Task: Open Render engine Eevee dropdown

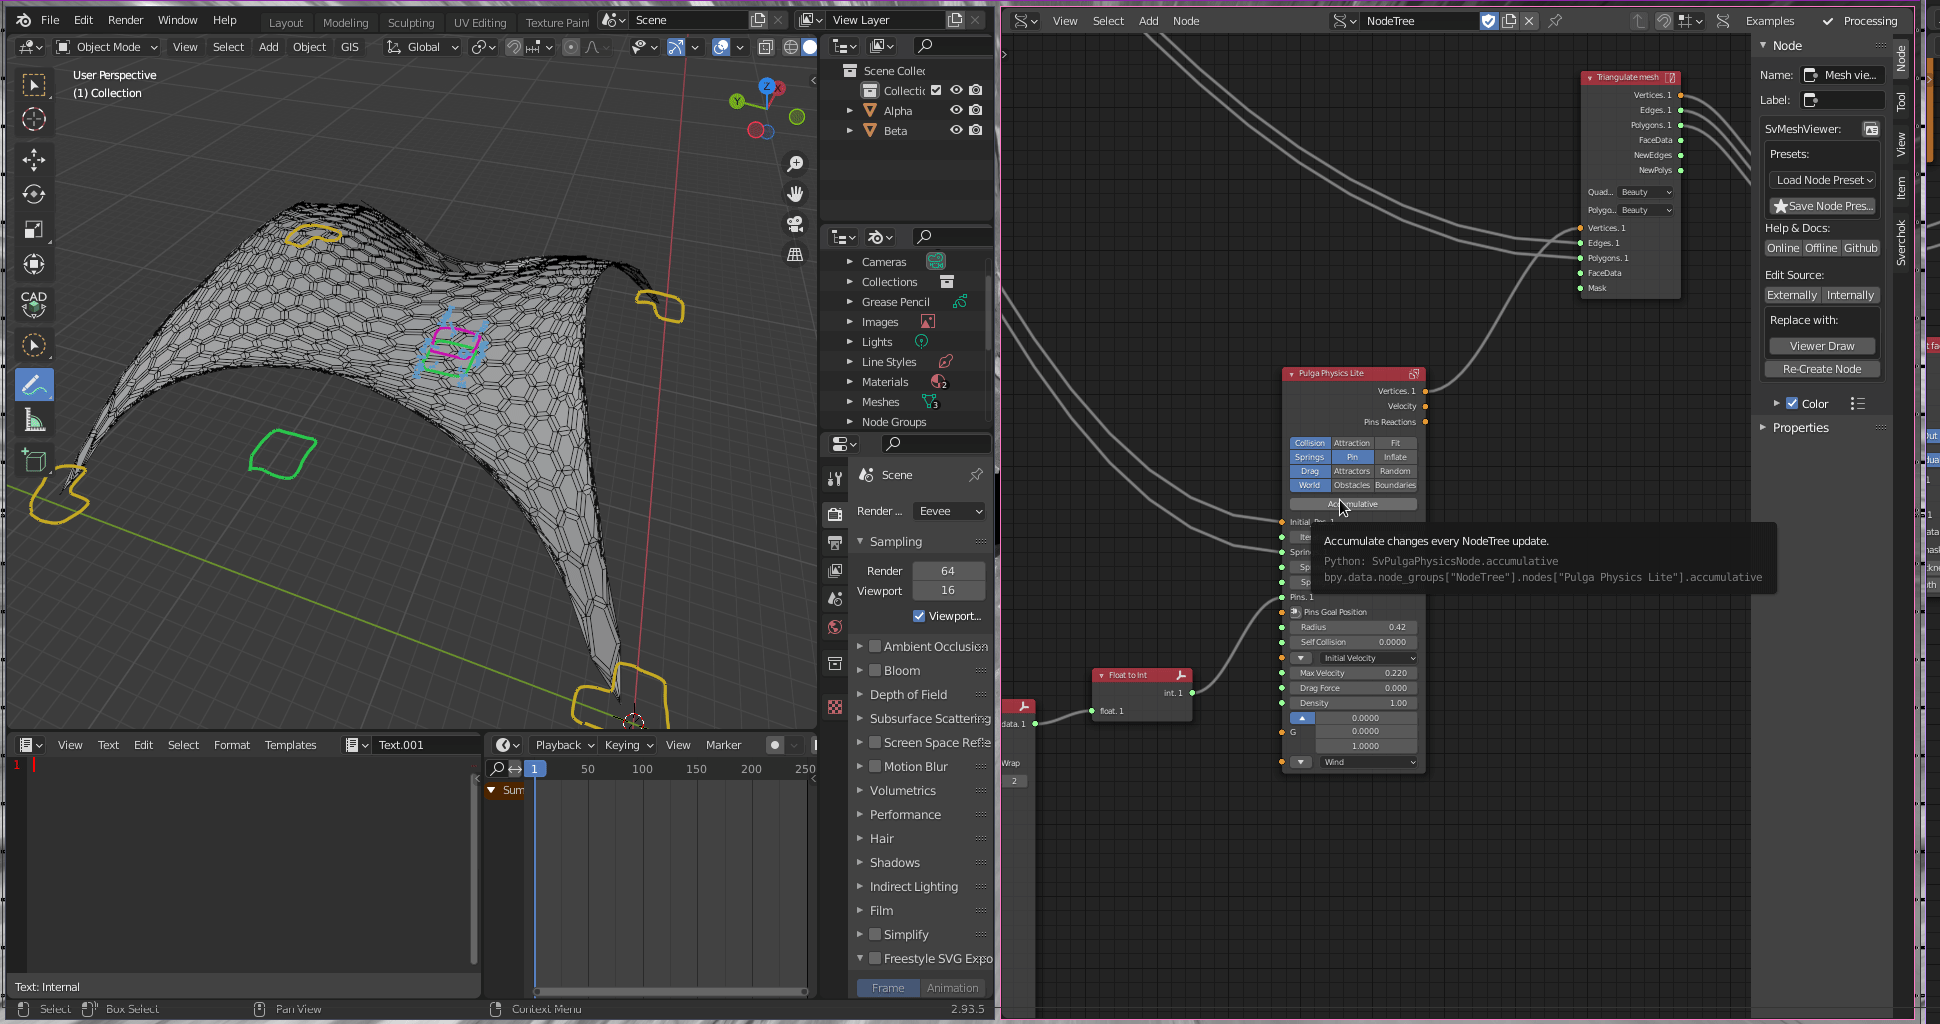Action: tap(950, 511)
